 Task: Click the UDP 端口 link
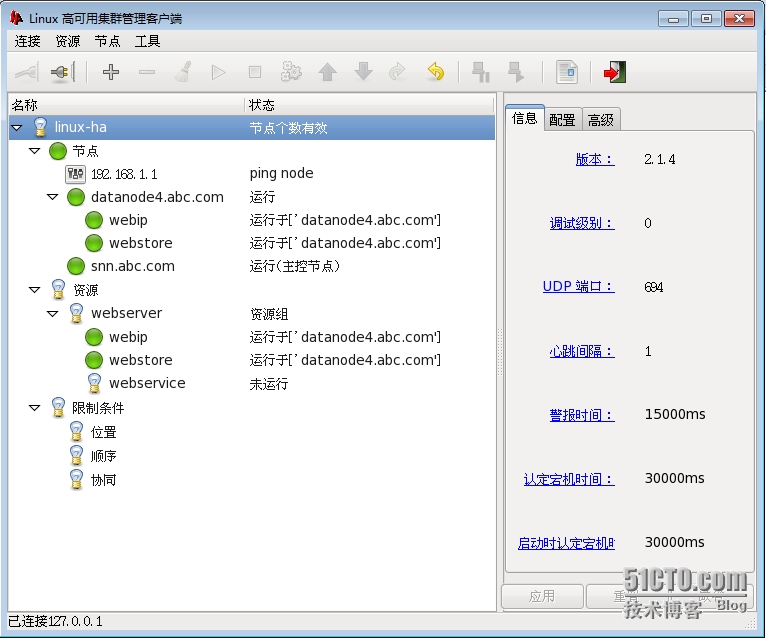point(578,287)
